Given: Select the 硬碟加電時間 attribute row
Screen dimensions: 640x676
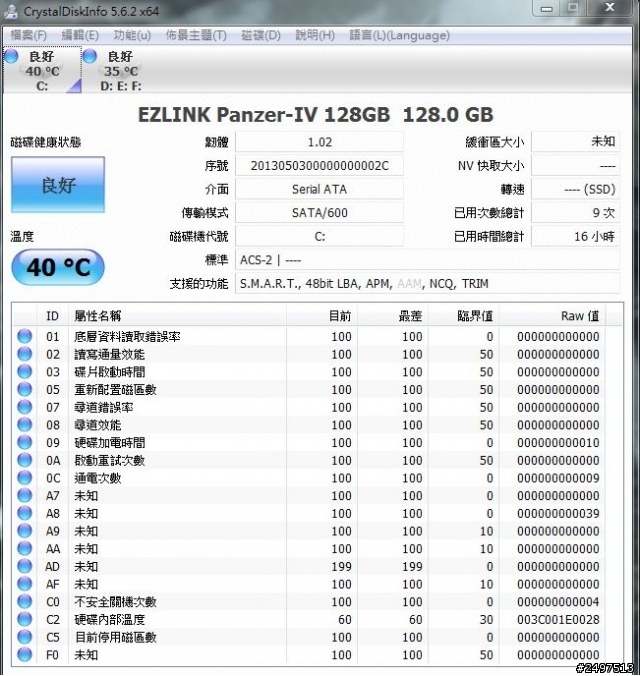Looking at the screenshot, I should [x=317, y=442].
